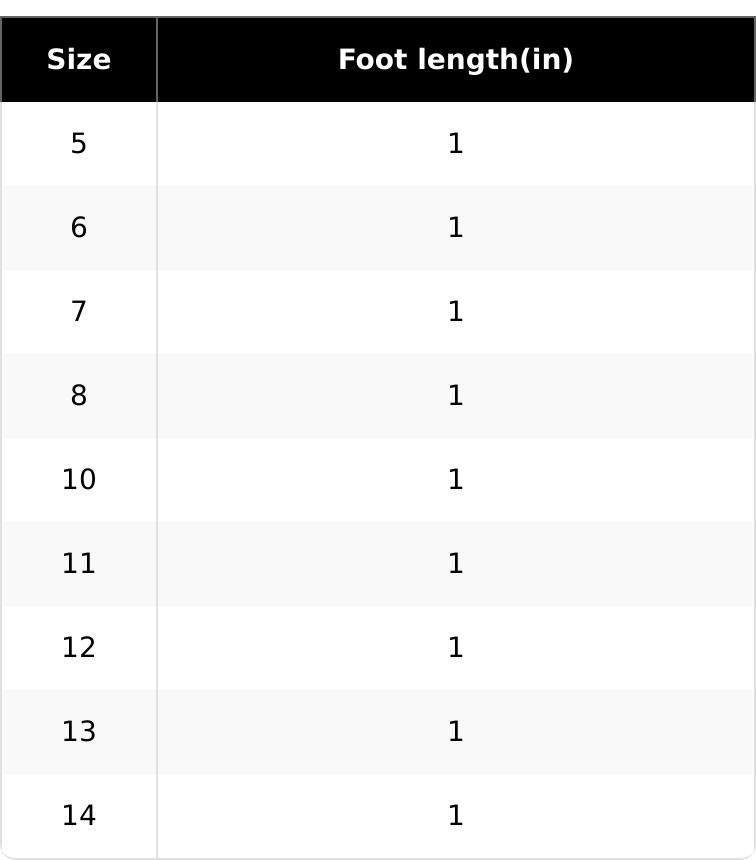Click the foot length value for size 10
Screen dimensions: 756x860
tap(455, 480)
